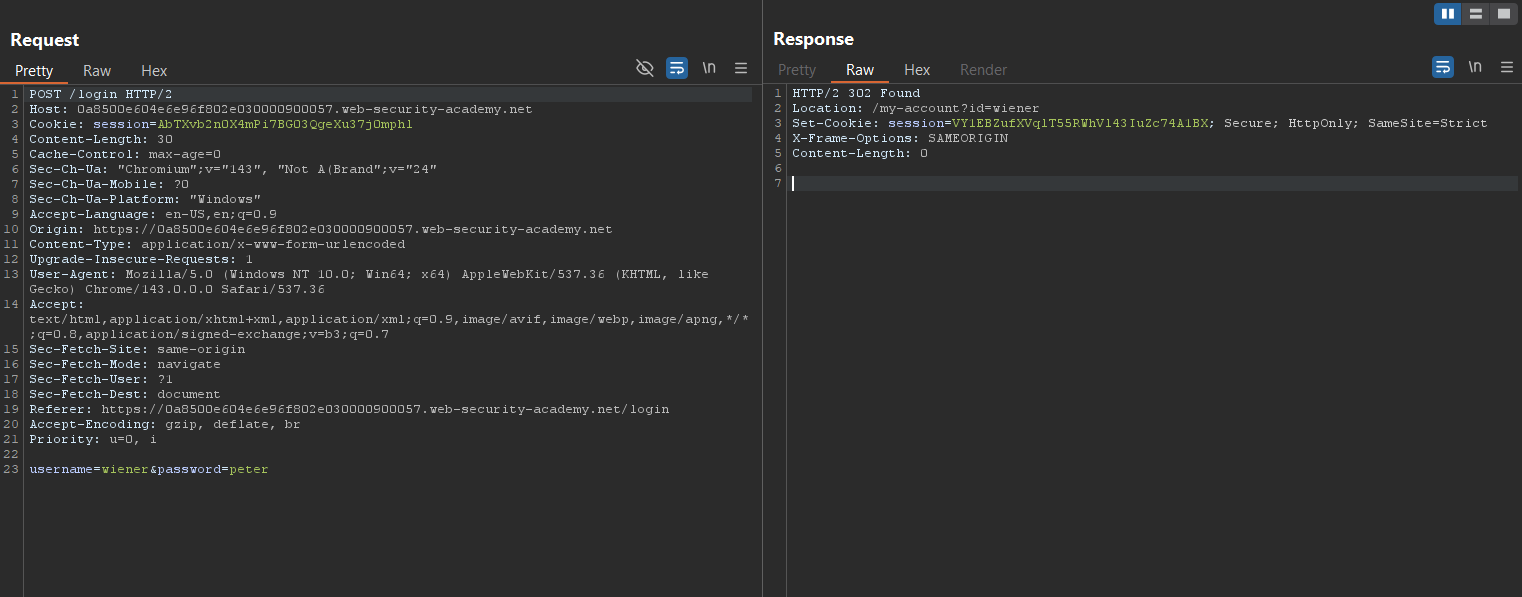Click the request Host header line
The image size is (1522, 597).
281,109
